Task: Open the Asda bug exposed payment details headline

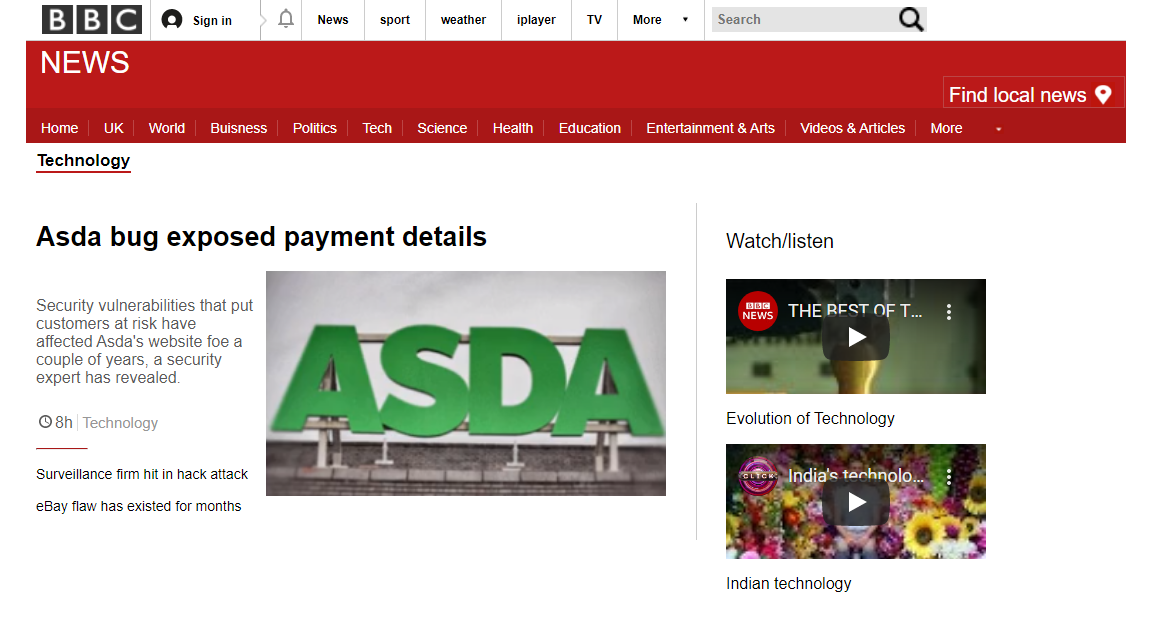Action: tap(261, 237)
